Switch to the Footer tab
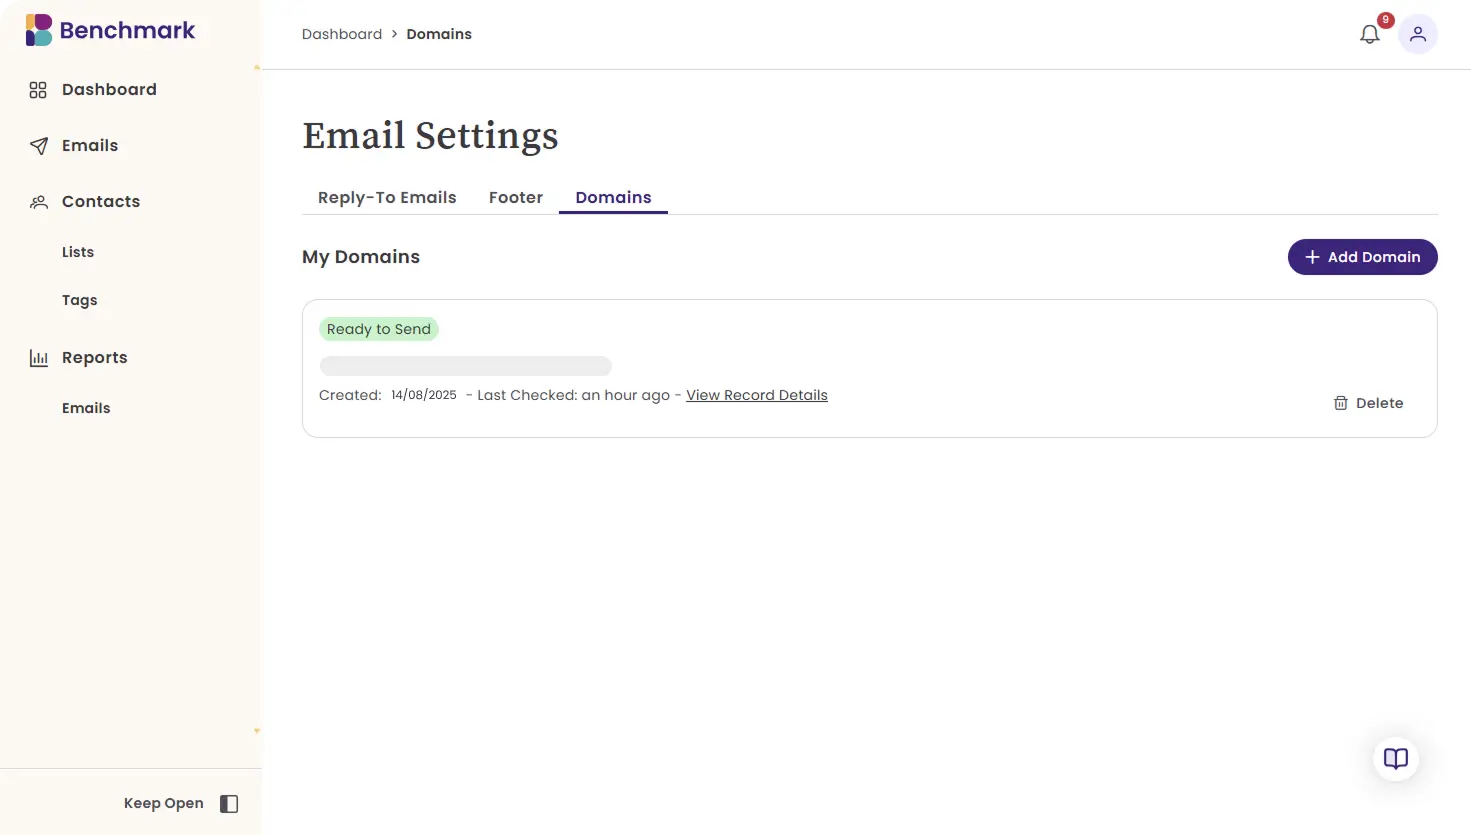Image resolution: width=1471 pixels, height=835 pixels. (x=516, y=197)
